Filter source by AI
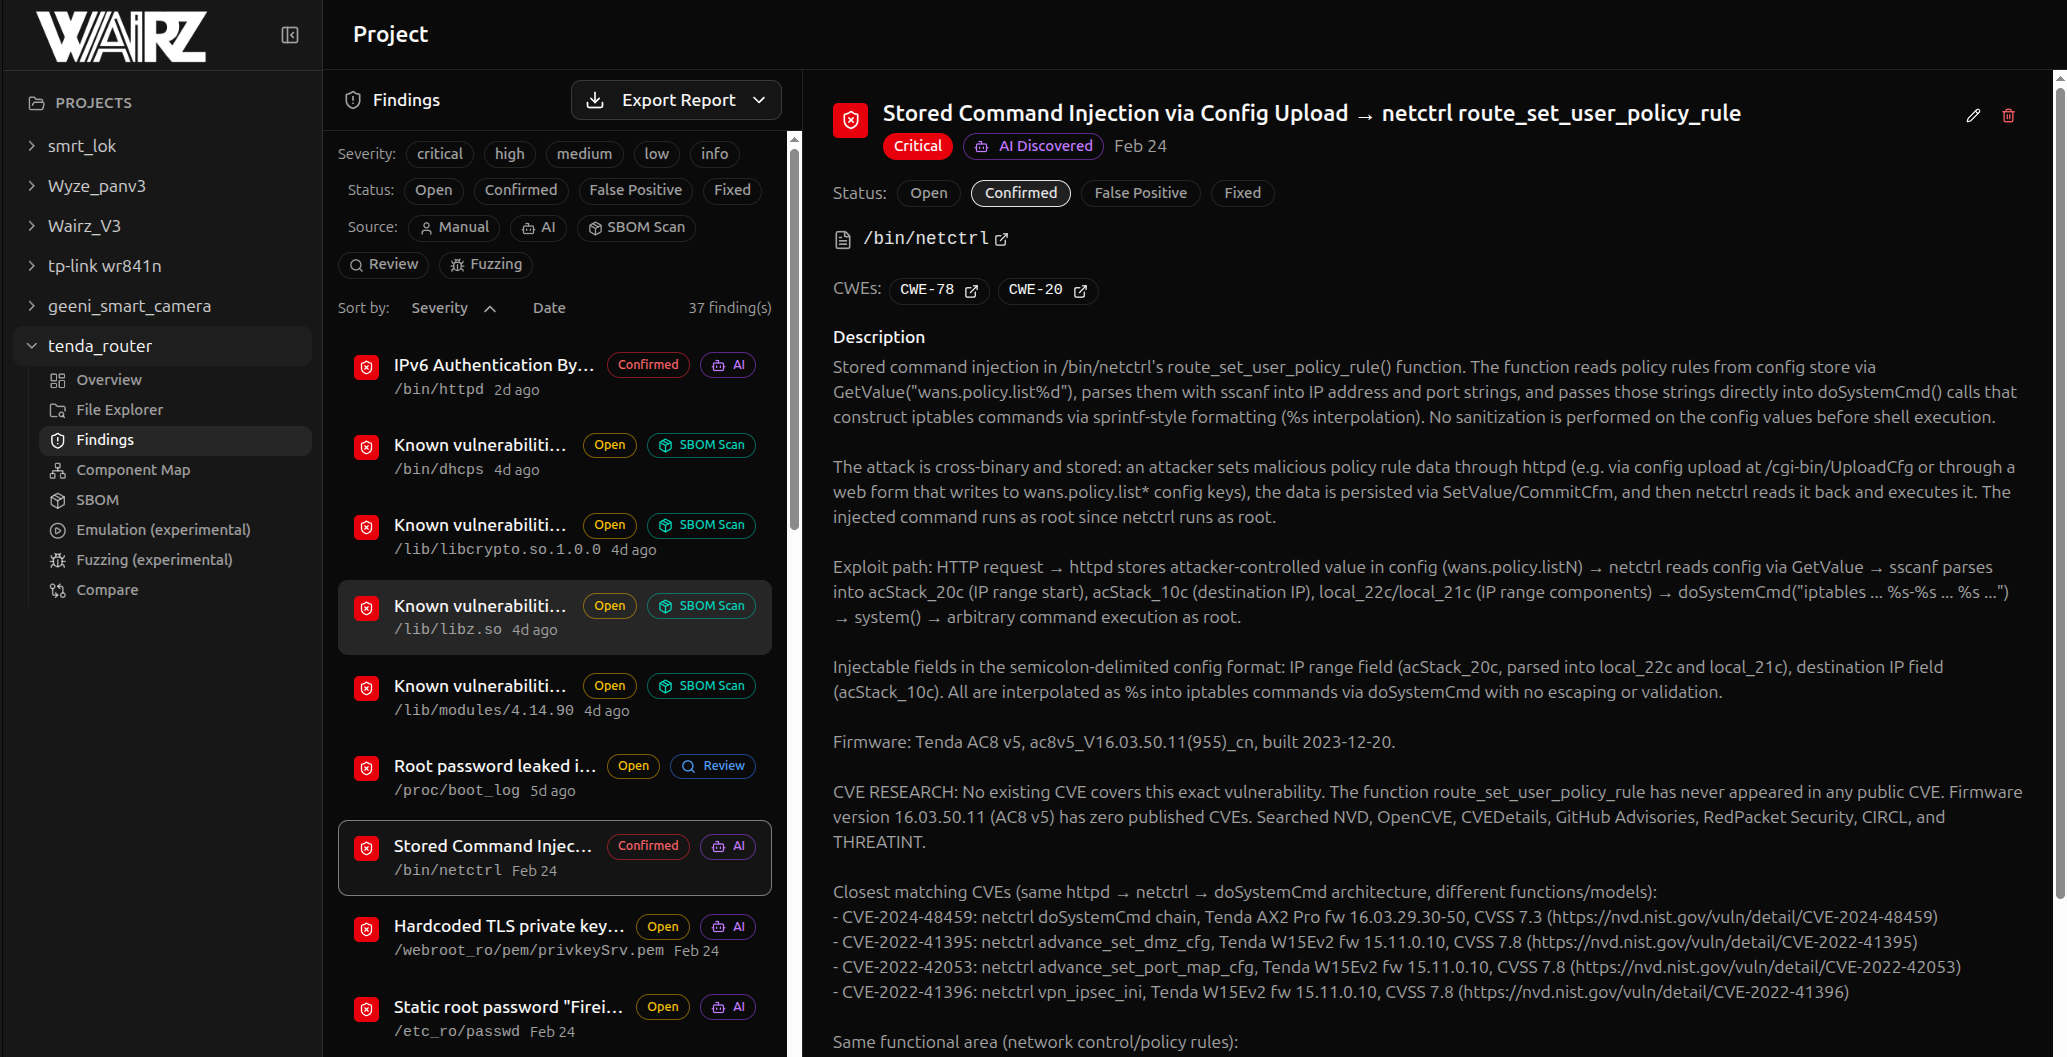Viewport: 2067px width, 1057px height. 539,228
